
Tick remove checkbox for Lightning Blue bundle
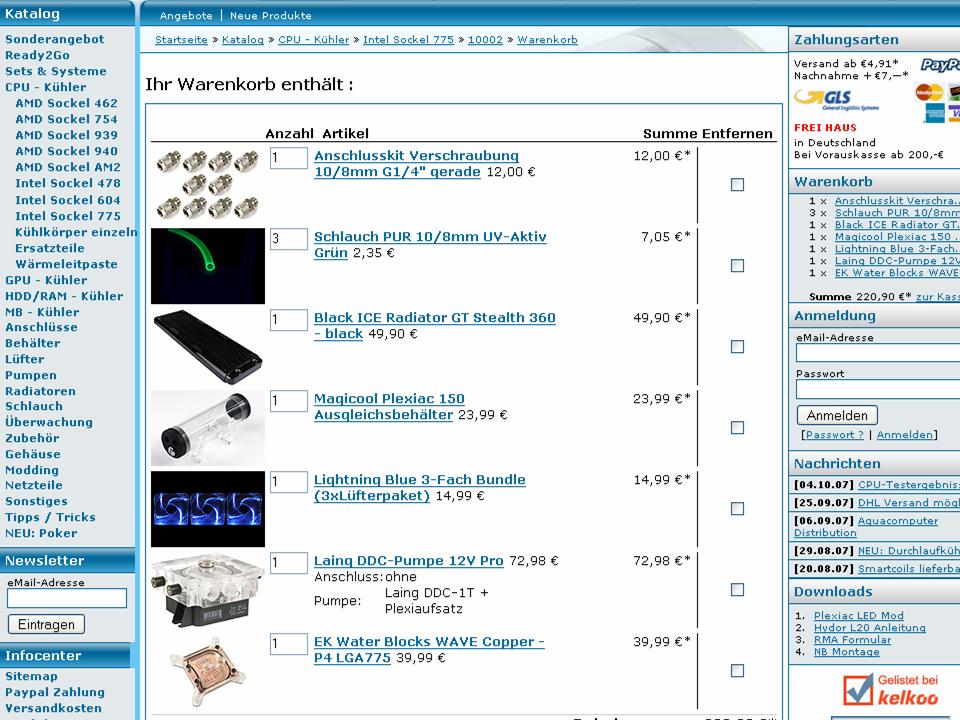(737, 508)
